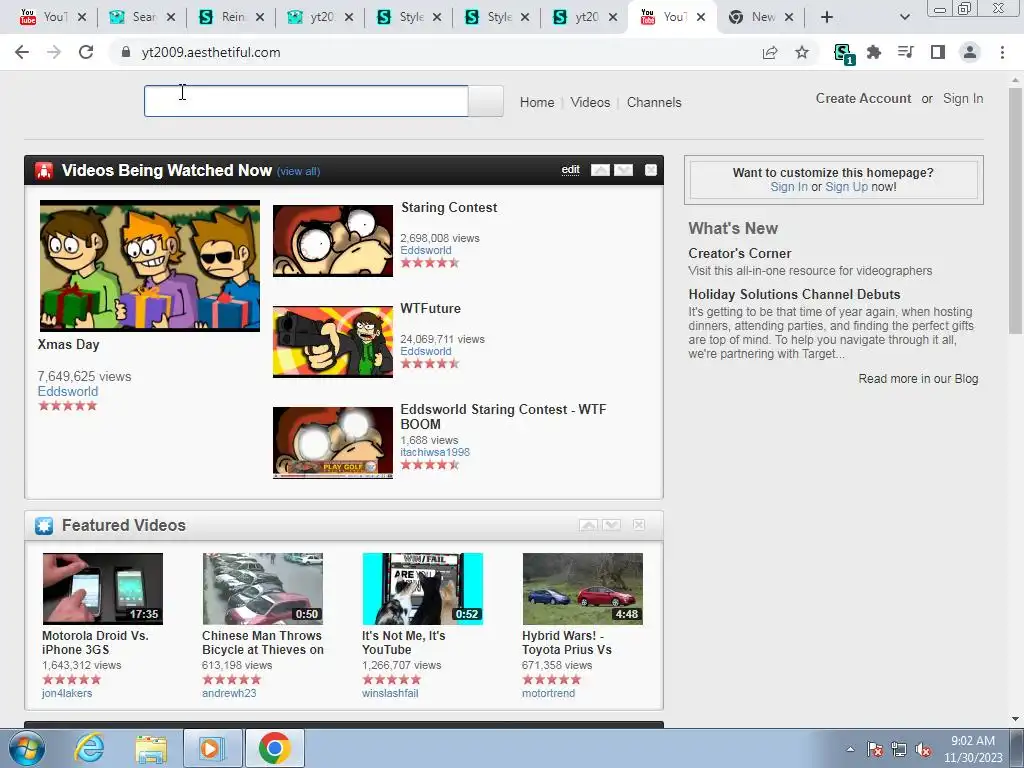
Task: Open the Xmas Day video thumbnail
Action: tap(150, 266)
